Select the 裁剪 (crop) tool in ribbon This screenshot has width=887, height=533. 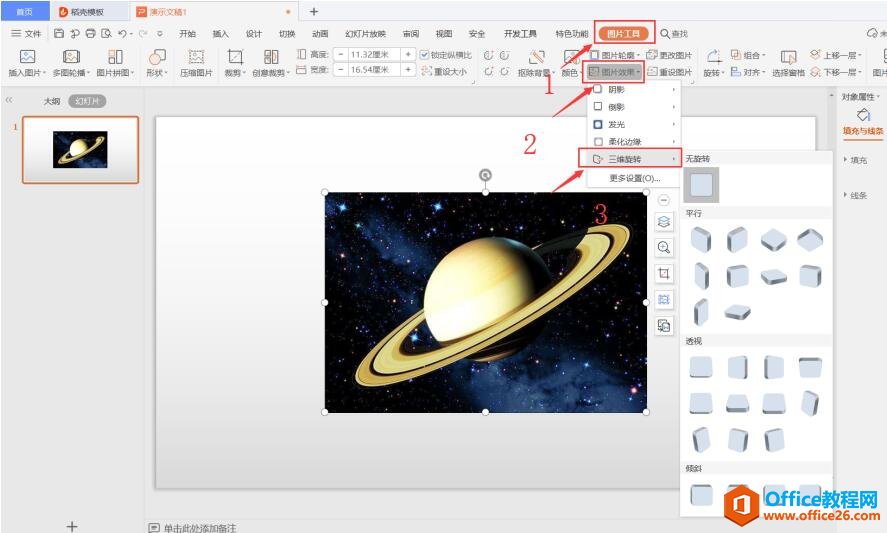(x=235, y=58)
